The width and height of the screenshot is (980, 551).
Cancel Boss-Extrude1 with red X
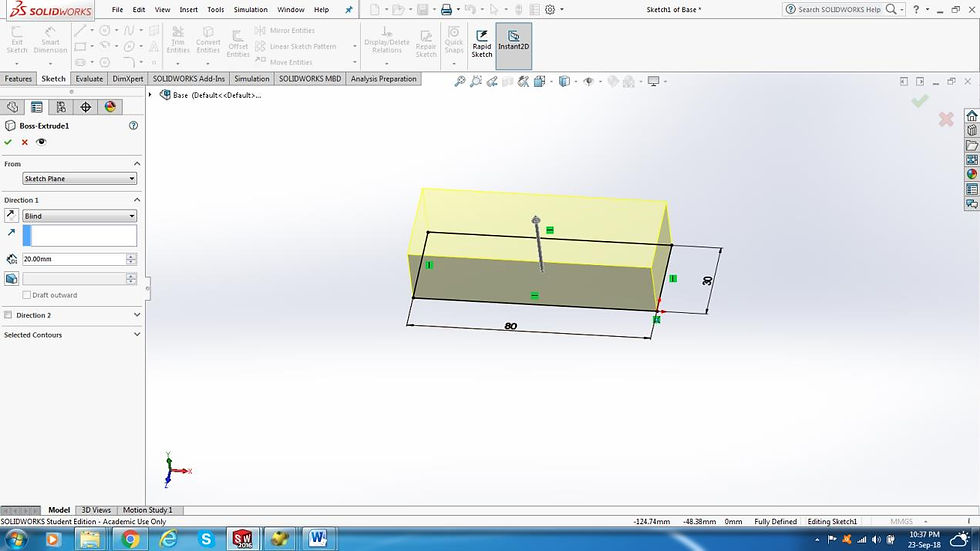(25, 142)
